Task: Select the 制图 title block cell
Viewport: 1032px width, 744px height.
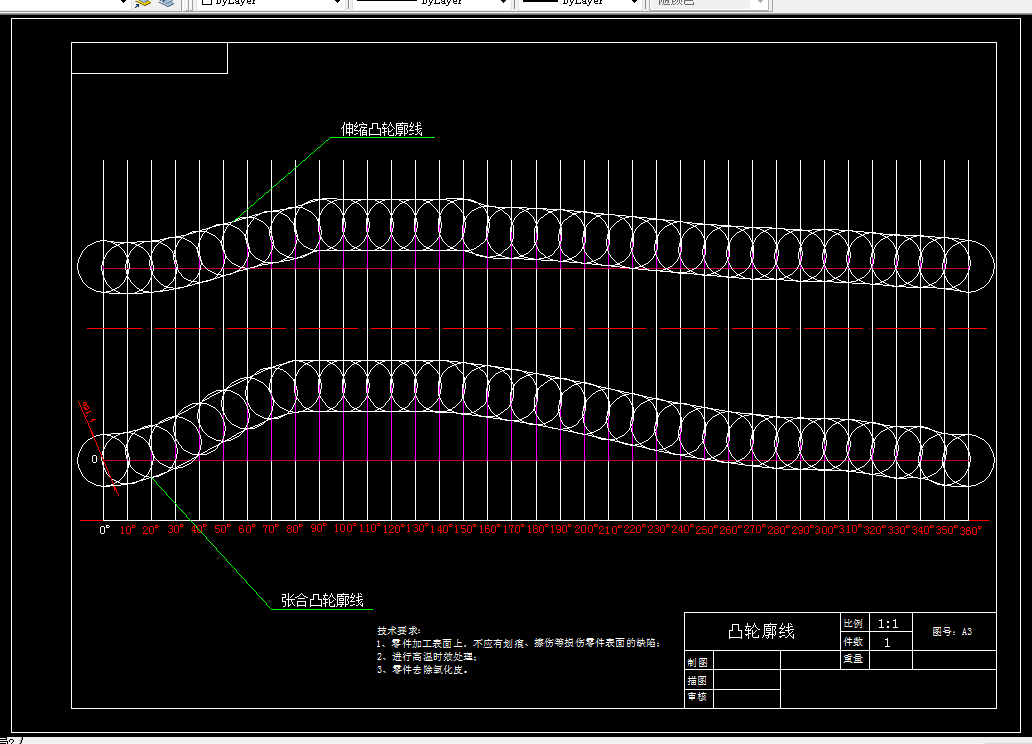Action: tap(698, 662)
